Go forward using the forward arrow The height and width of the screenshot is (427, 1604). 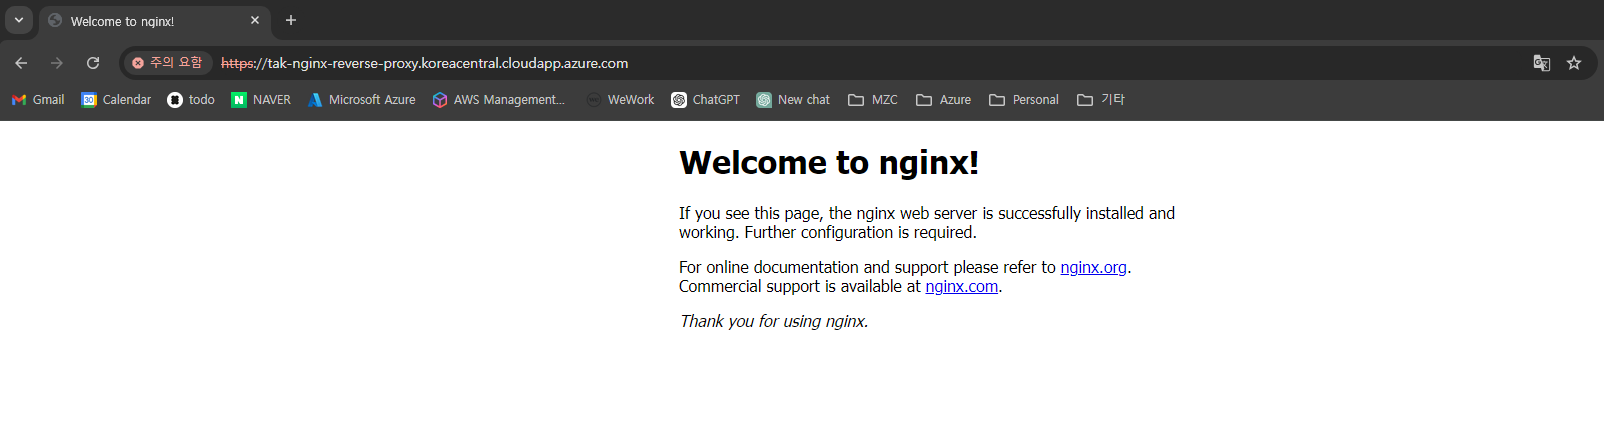tap(57, 63)
